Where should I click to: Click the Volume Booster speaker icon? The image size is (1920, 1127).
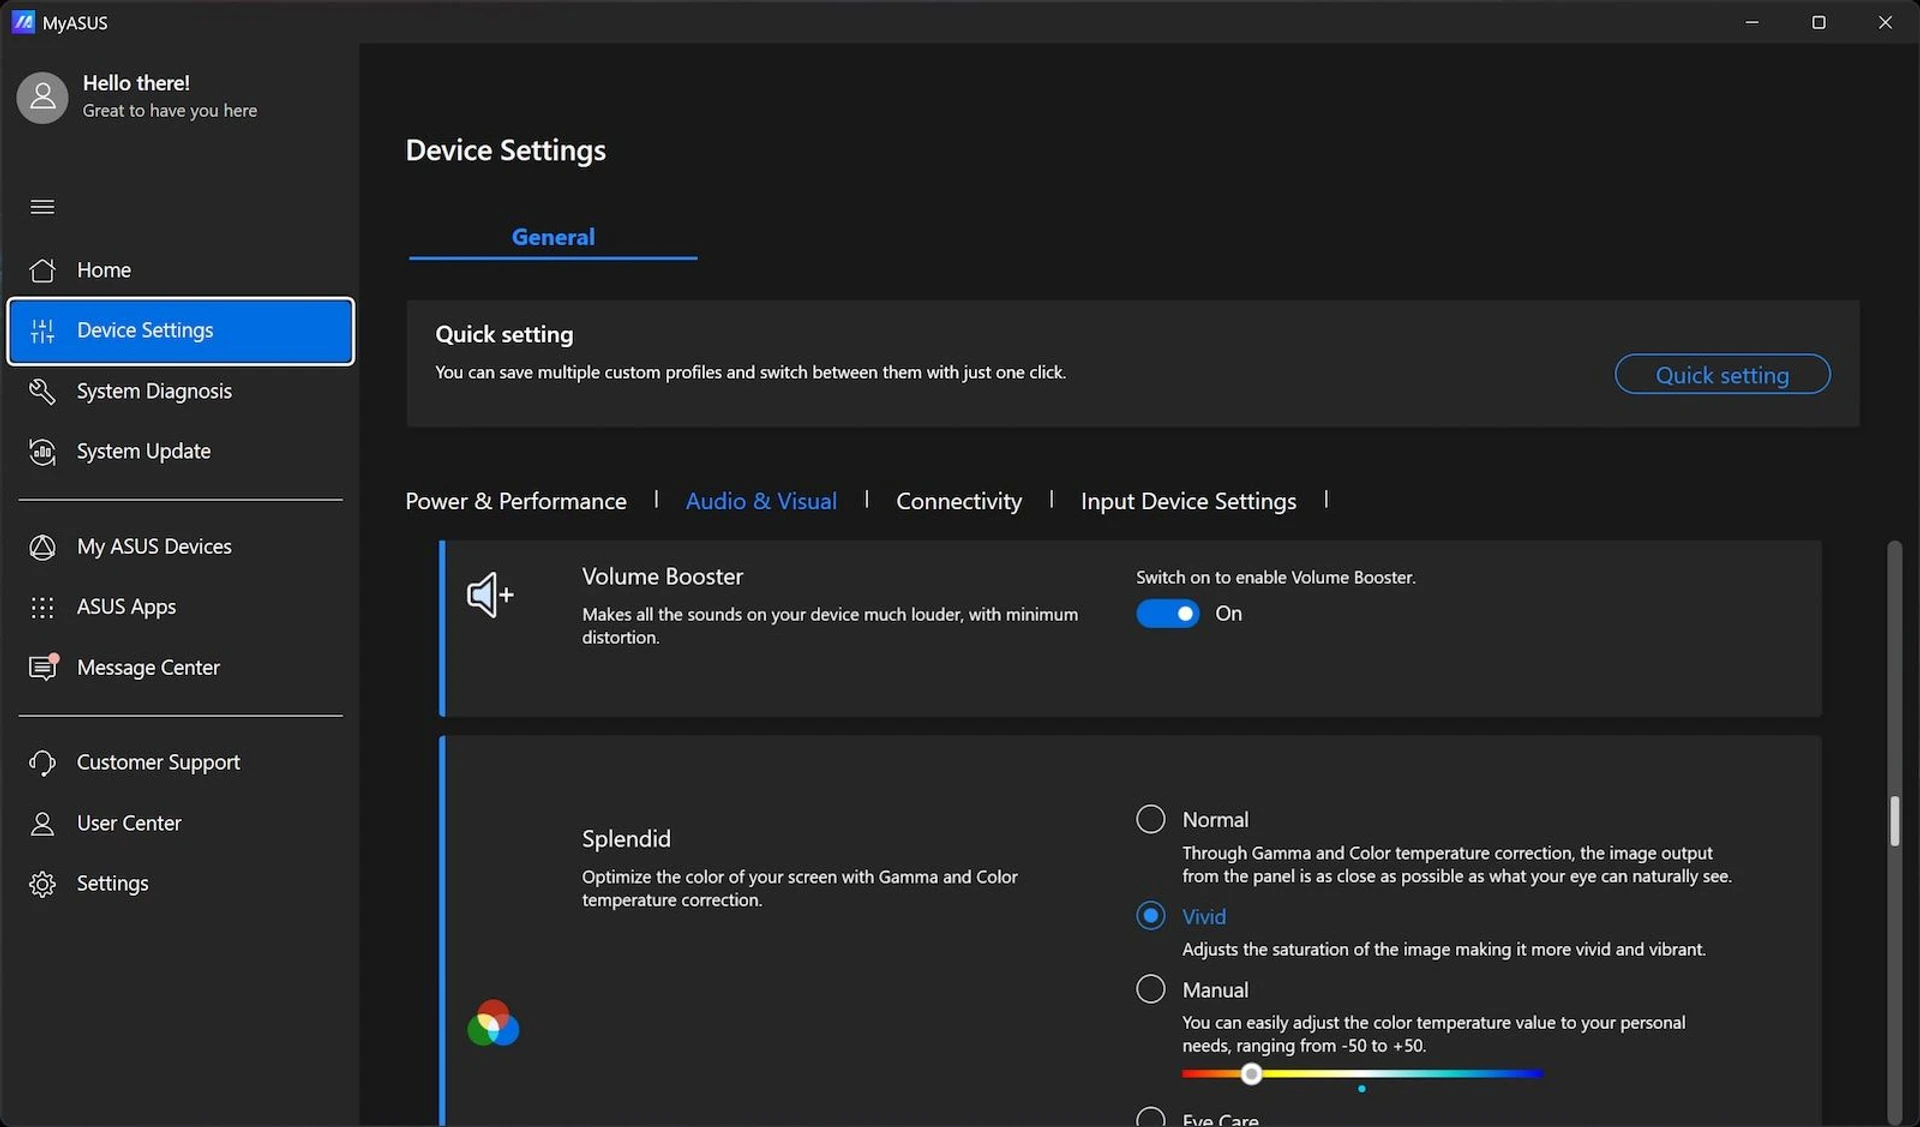(490, 595)
